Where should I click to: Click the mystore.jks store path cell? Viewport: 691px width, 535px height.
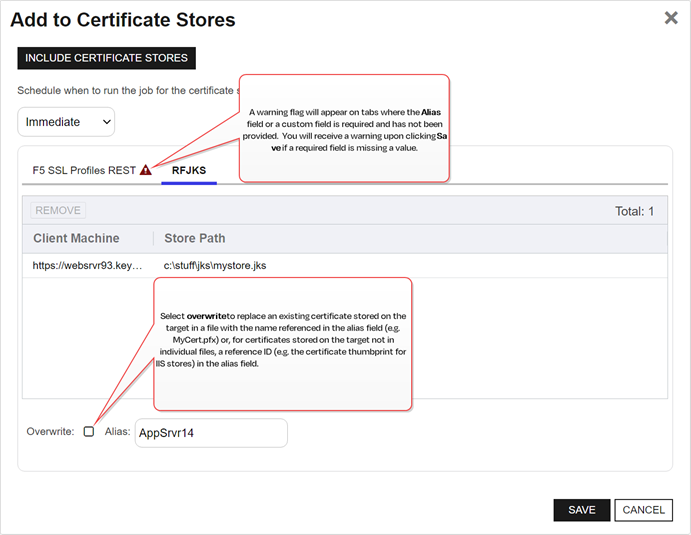pos(215,265)
